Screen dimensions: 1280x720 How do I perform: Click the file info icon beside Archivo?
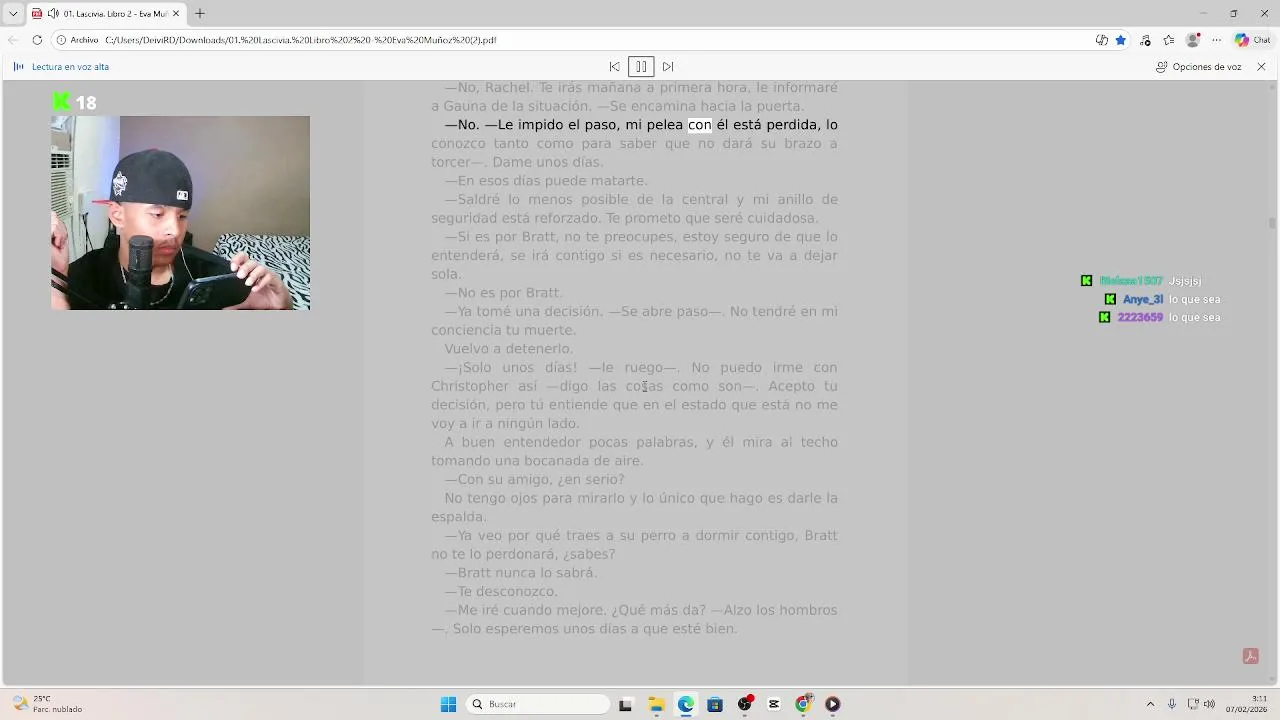tap(61, 40)
